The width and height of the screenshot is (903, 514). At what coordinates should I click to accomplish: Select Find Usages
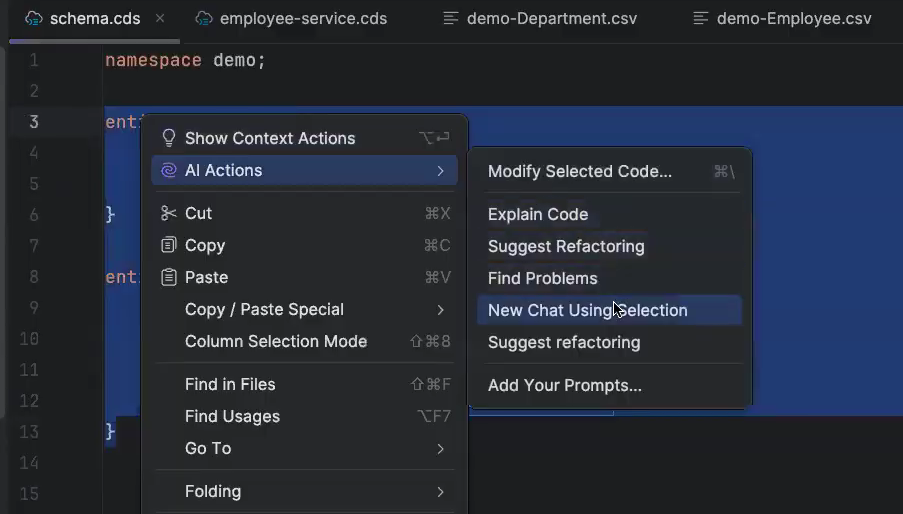point(305,416)
